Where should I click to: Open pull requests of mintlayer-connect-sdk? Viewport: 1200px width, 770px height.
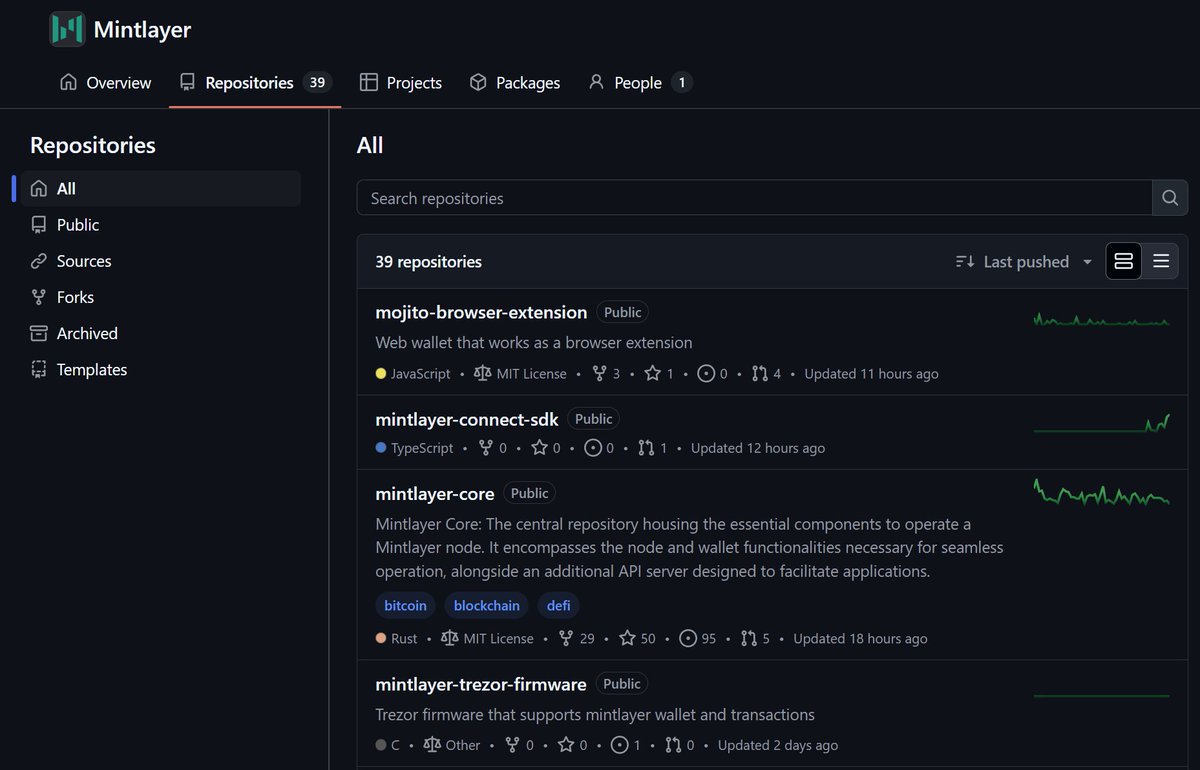click(653, 448)
